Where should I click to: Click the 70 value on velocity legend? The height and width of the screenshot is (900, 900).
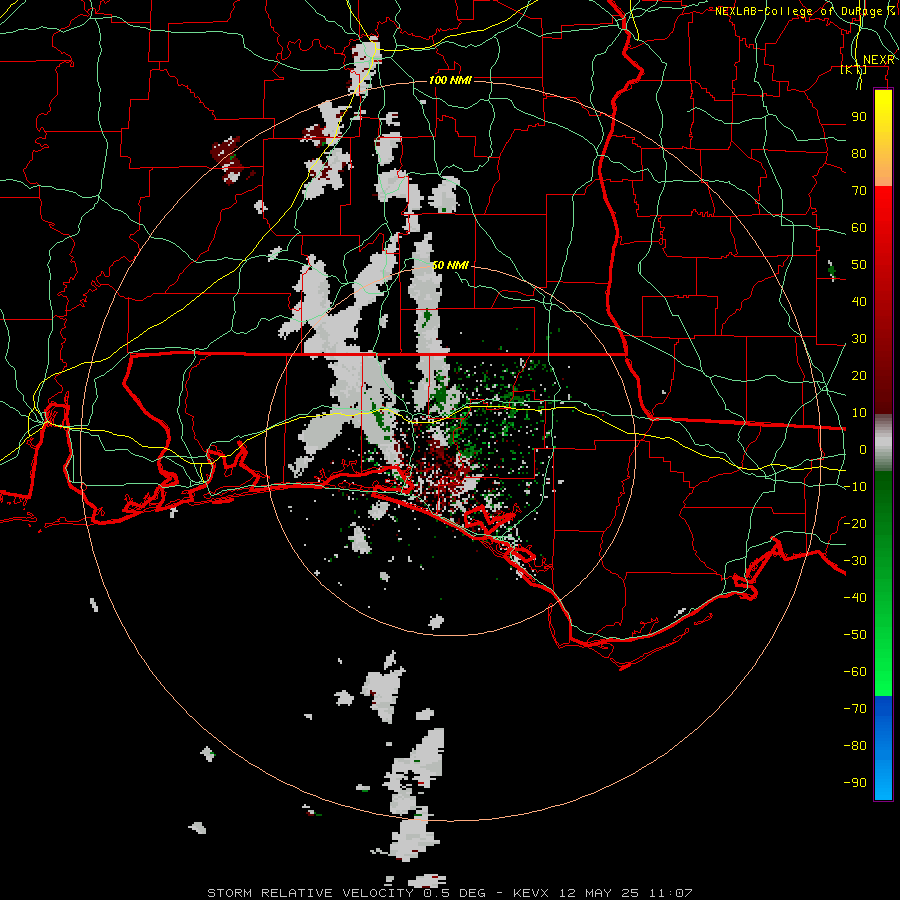pyautogui.click(x=859, y=191)
